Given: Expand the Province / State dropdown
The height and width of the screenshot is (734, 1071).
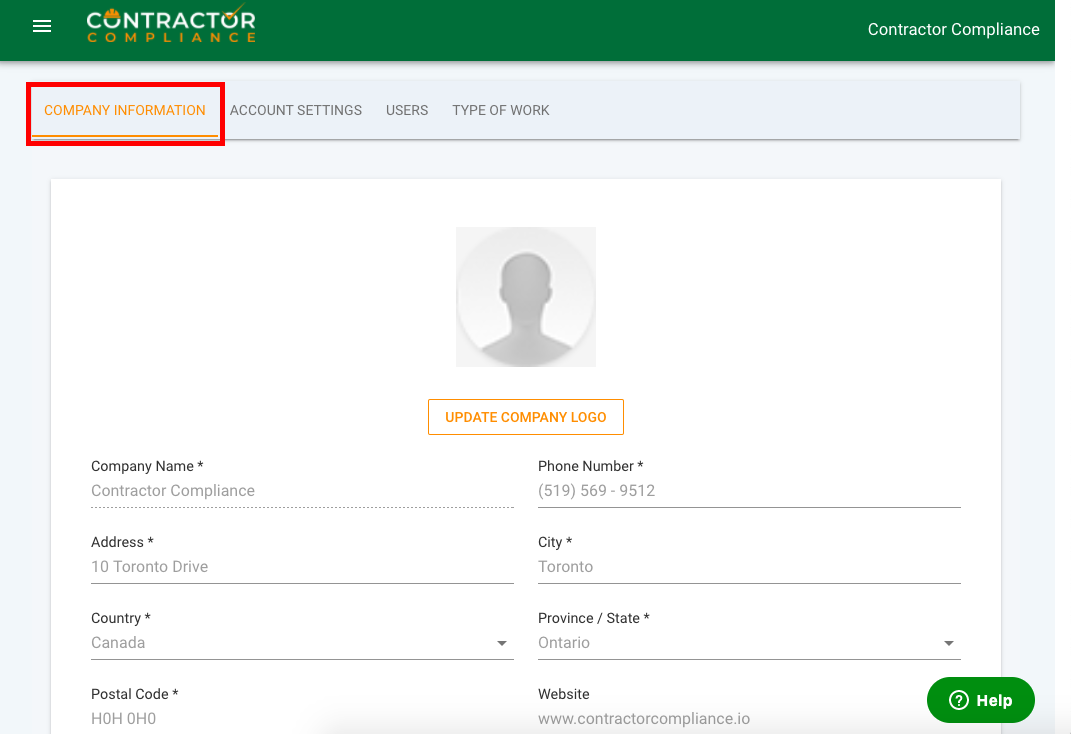Looking at the screenshot, I should pos(748,643).
